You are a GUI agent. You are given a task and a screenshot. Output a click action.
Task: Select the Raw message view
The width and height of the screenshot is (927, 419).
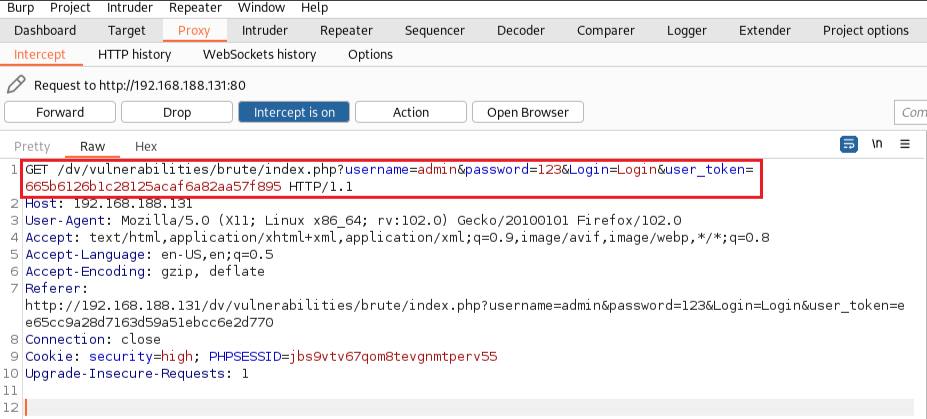pyautogui.click(x=93, y=147)
